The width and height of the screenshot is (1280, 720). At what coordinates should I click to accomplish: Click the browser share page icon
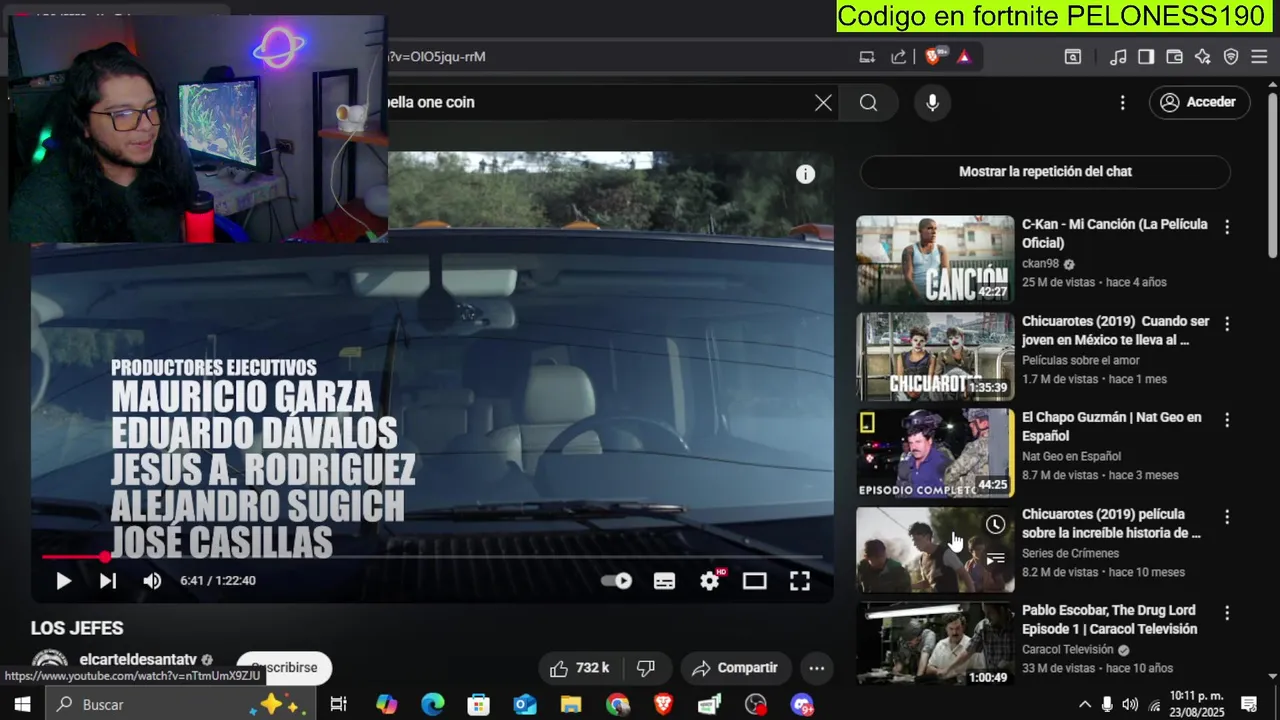898,57
